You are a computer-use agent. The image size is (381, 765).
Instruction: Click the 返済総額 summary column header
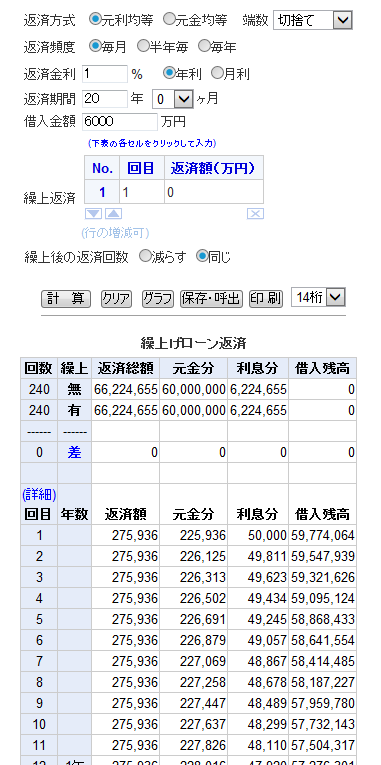pyautogui.click(x=125, y=368)
